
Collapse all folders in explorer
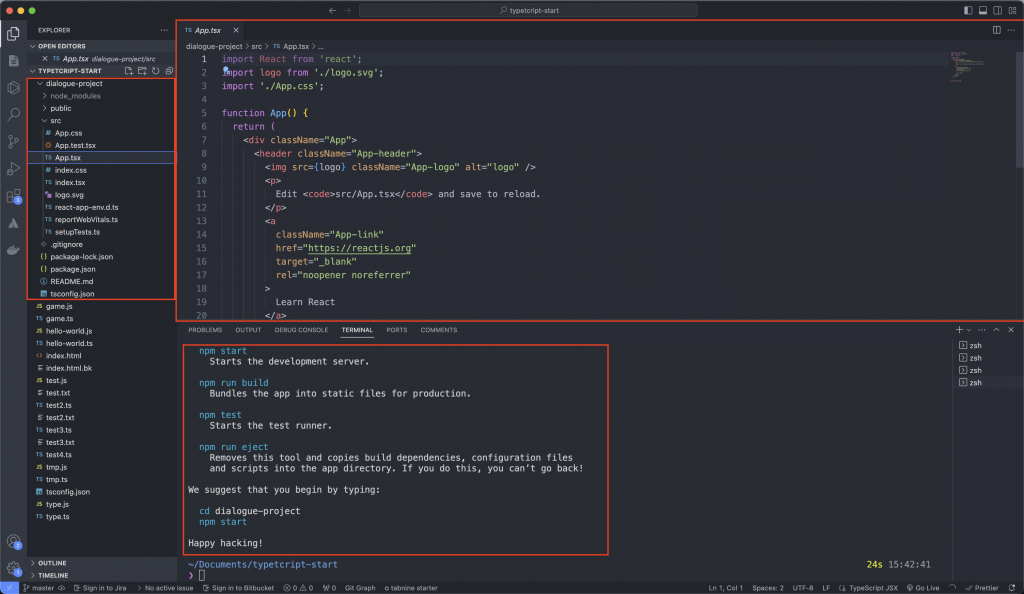click(169, 70)
